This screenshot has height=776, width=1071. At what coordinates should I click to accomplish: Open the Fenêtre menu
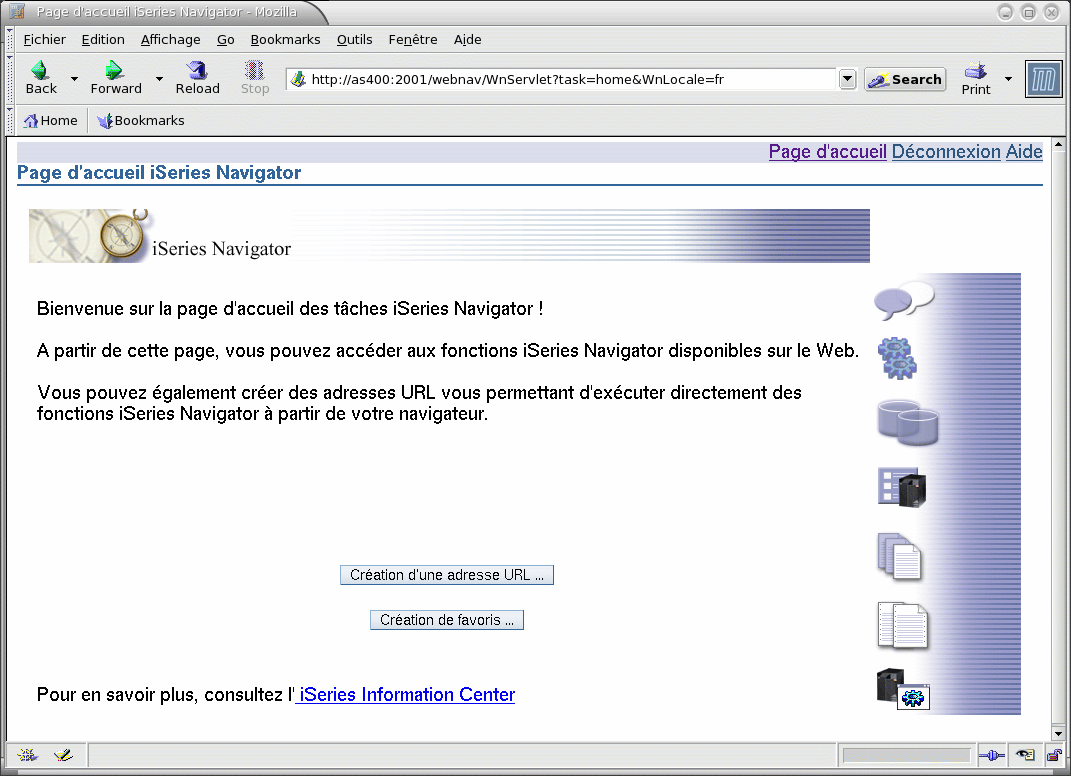413,40
